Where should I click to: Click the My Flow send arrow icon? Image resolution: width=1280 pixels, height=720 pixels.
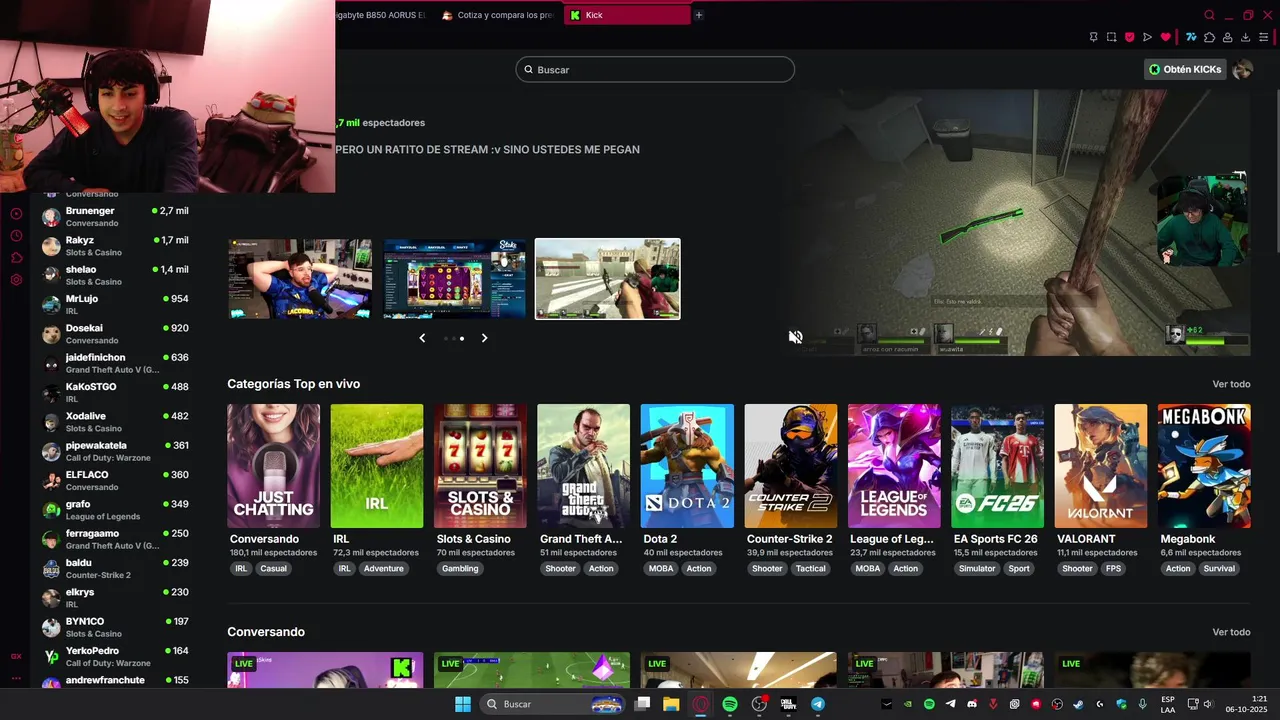[1147, 37]
